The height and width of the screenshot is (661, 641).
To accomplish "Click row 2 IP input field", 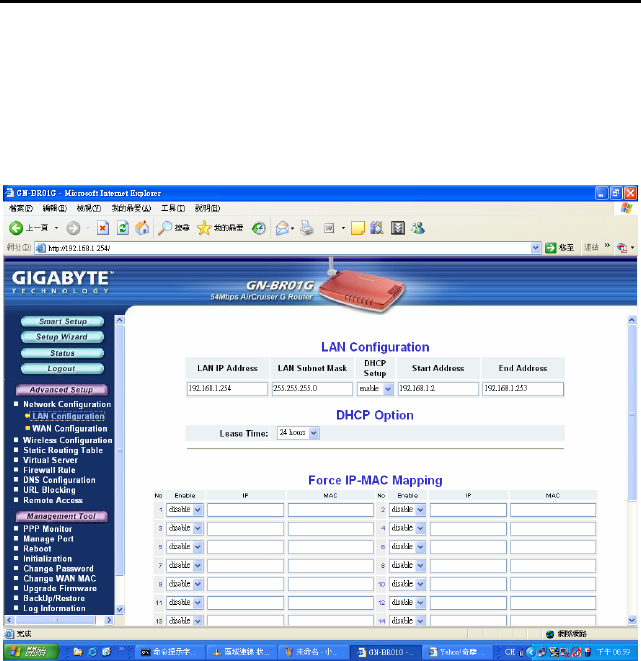I will click(468, 510).
